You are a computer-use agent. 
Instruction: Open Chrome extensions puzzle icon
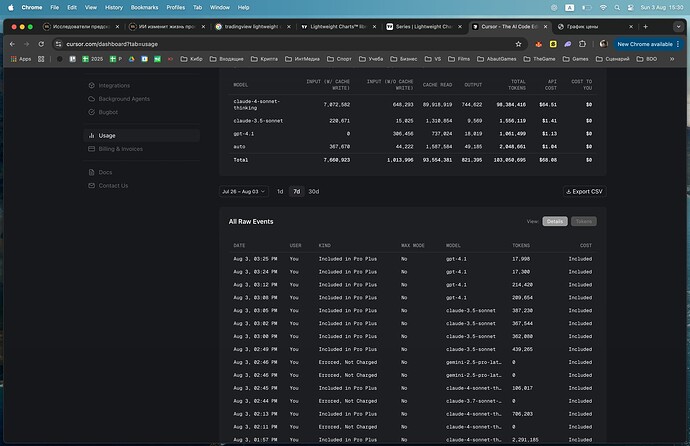pos(582,44)
